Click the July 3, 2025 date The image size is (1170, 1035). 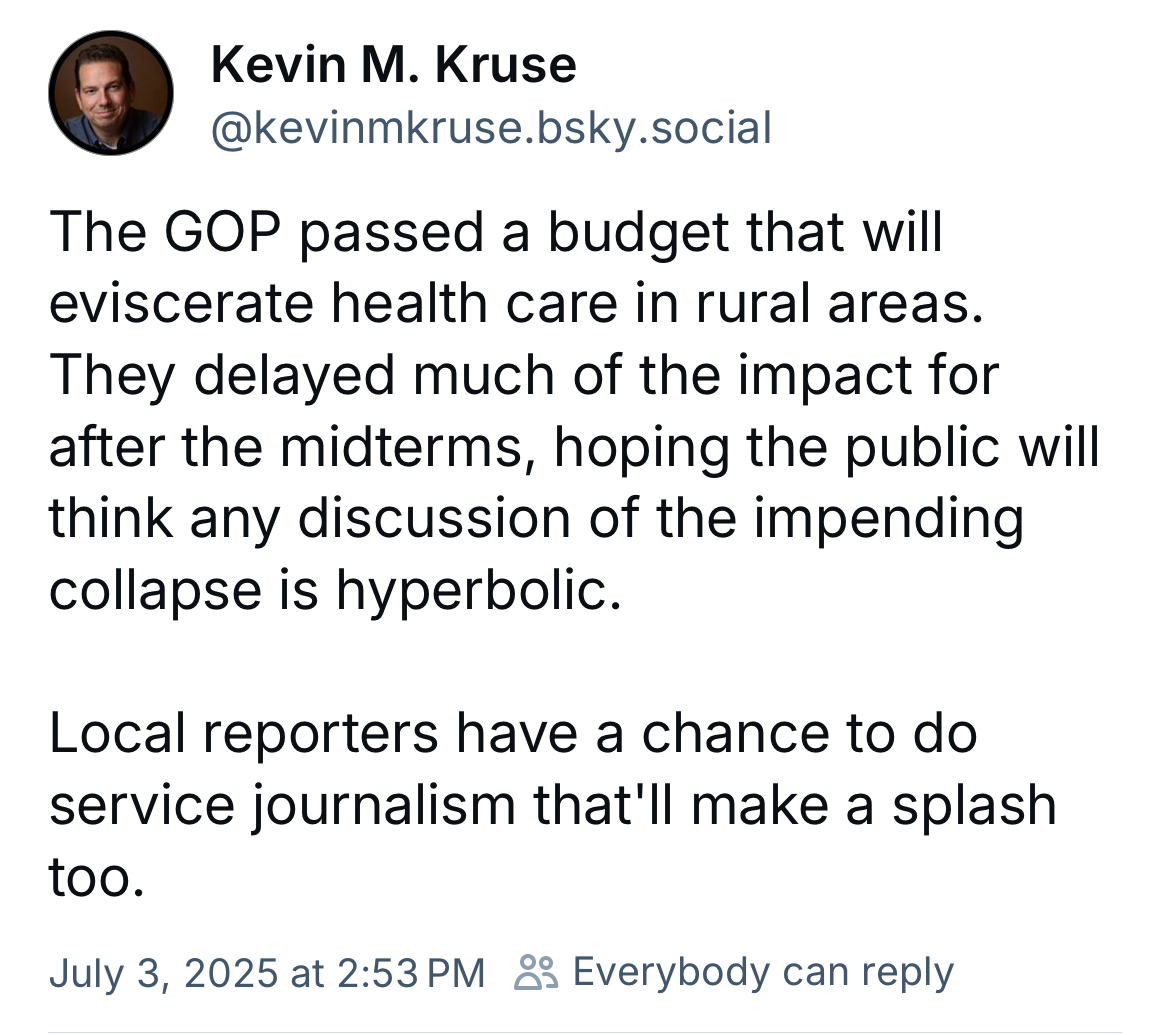(x=164, y=972)
